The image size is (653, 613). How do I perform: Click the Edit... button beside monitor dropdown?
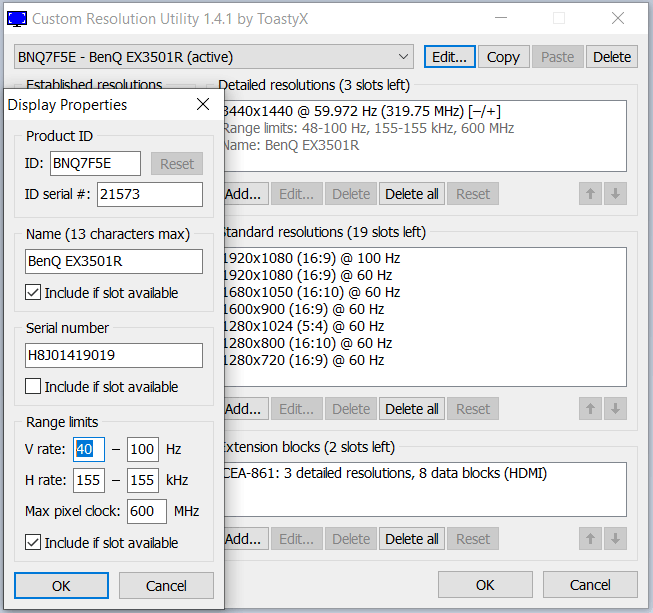[450, 57]
